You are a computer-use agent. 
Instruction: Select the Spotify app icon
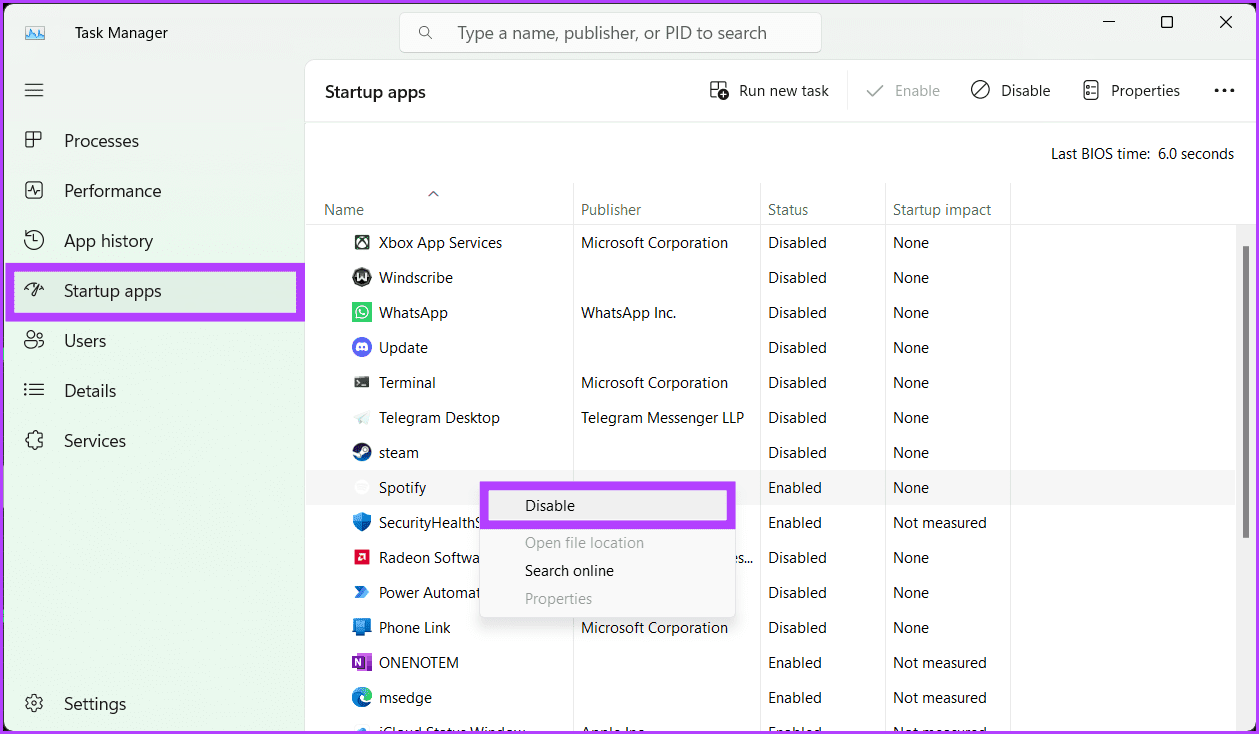point(361,487)
